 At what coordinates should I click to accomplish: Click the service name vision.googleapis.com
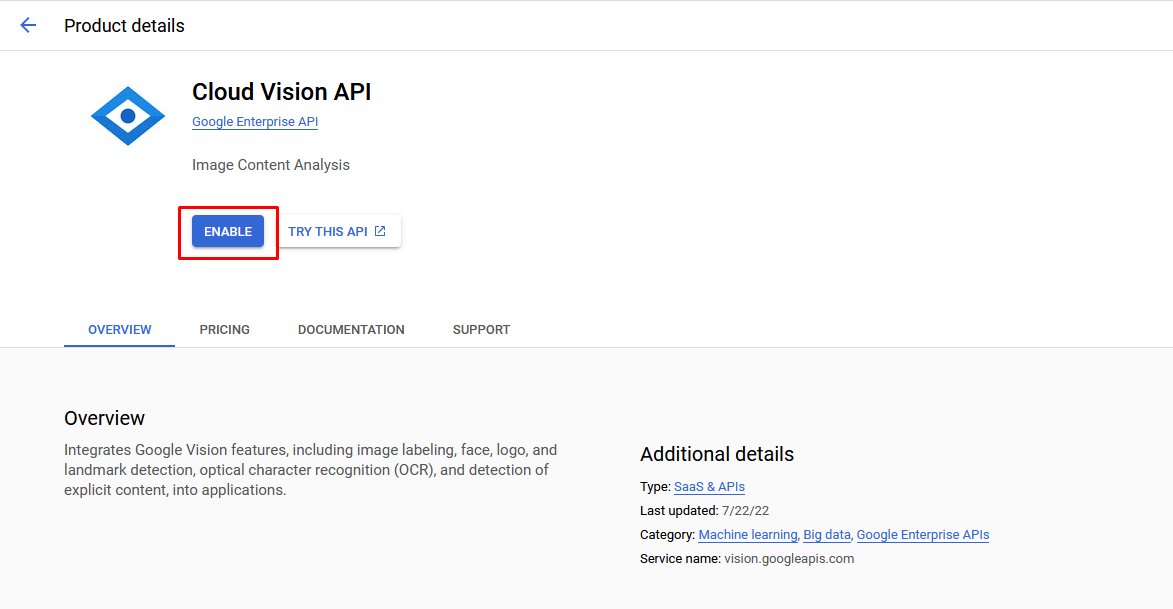tap(788, 559)
